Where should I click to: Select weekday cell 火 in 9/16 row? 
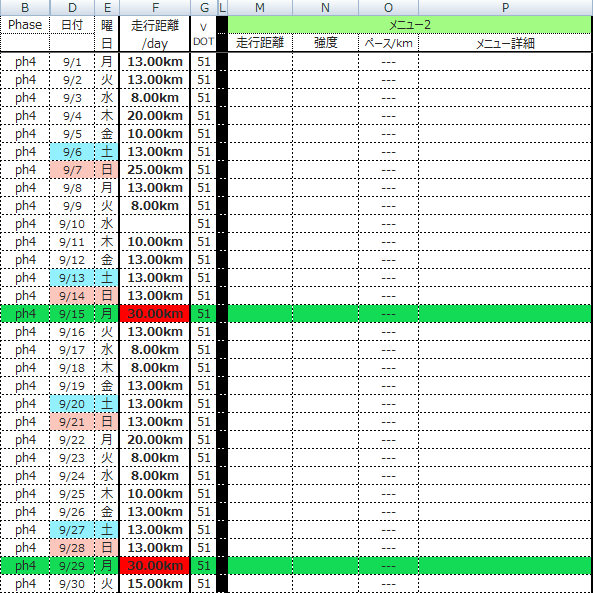point(107,332)
